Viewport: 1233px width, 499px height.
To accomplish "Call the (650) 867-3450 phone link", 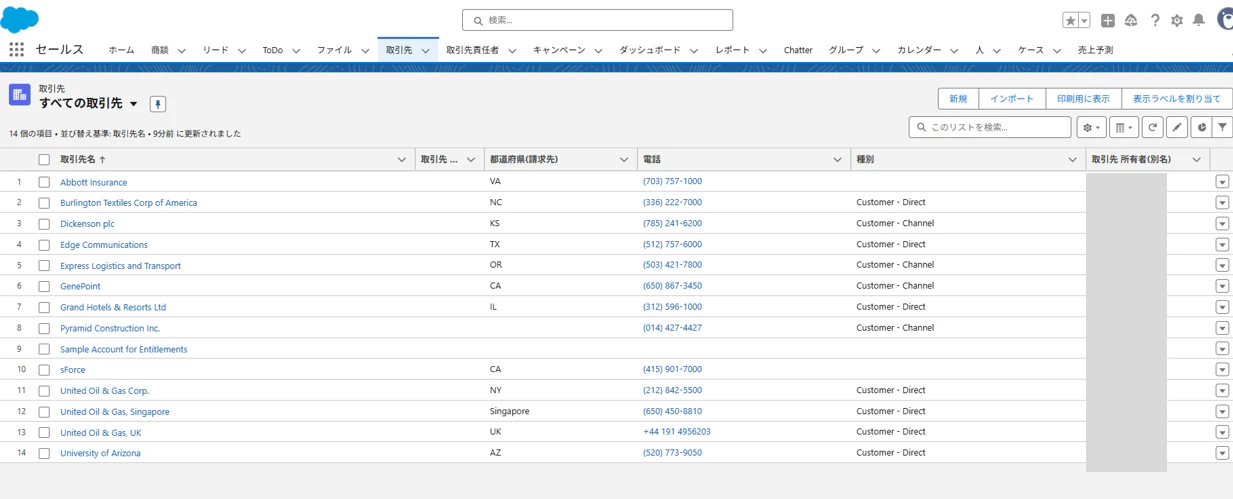I will [672, 286].
